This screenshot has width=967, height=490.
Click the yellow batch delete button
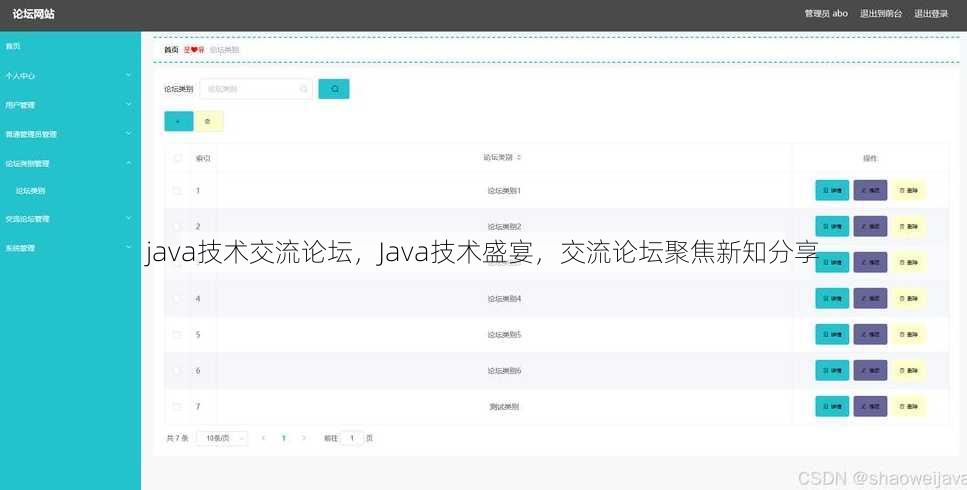click(208, 121)
